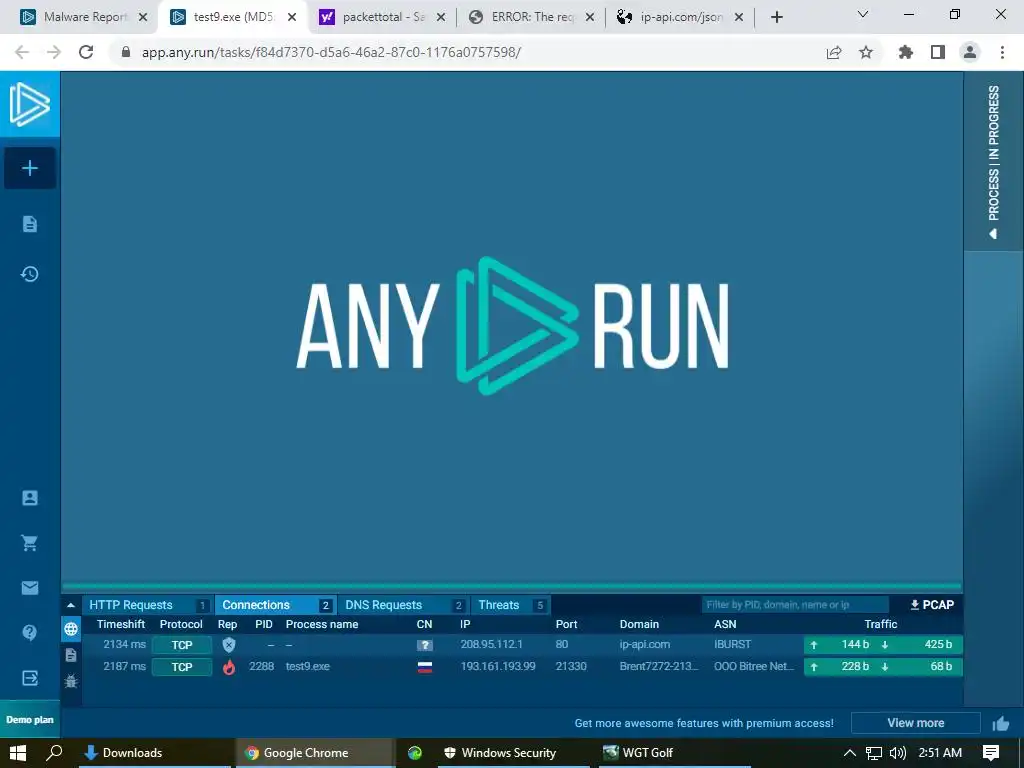This screenshot has width=1024, height=768.
Task: Click the Timeshift column header
Action: click(x=121, y=624)
